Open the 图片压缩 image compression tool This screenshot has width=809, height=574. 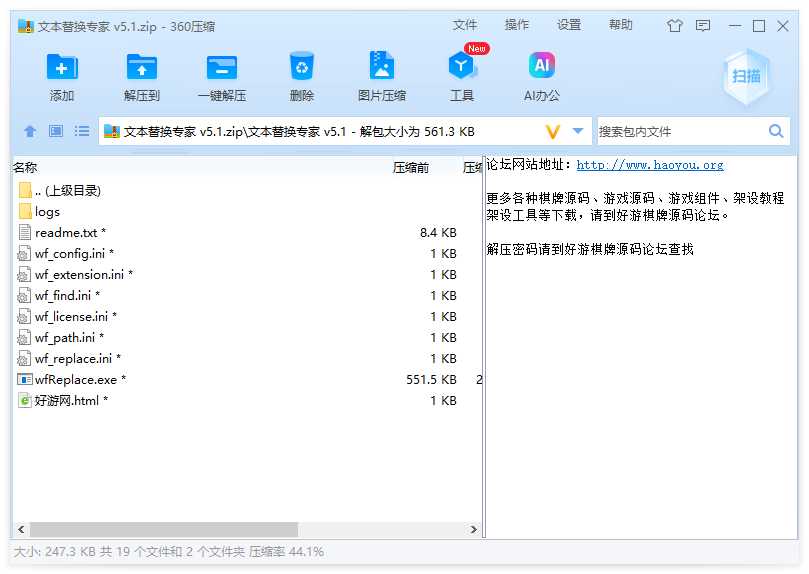pyautogui.click(x=382, y=65)
